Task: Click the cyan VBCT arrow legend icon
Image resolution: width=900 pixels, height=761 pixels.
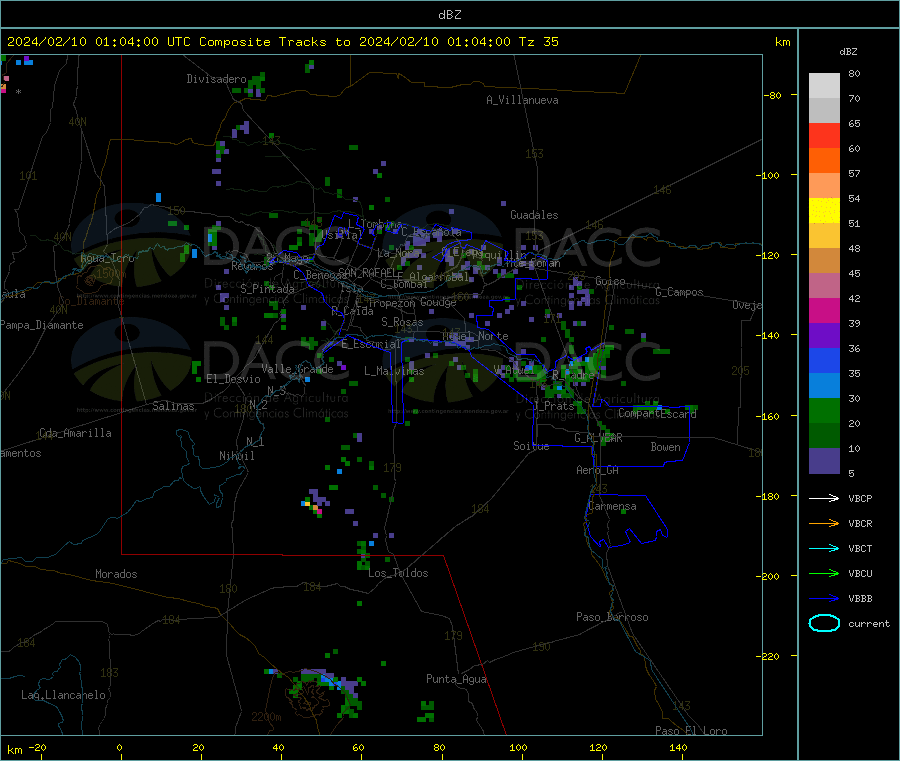Action: [x=824, y=548]
